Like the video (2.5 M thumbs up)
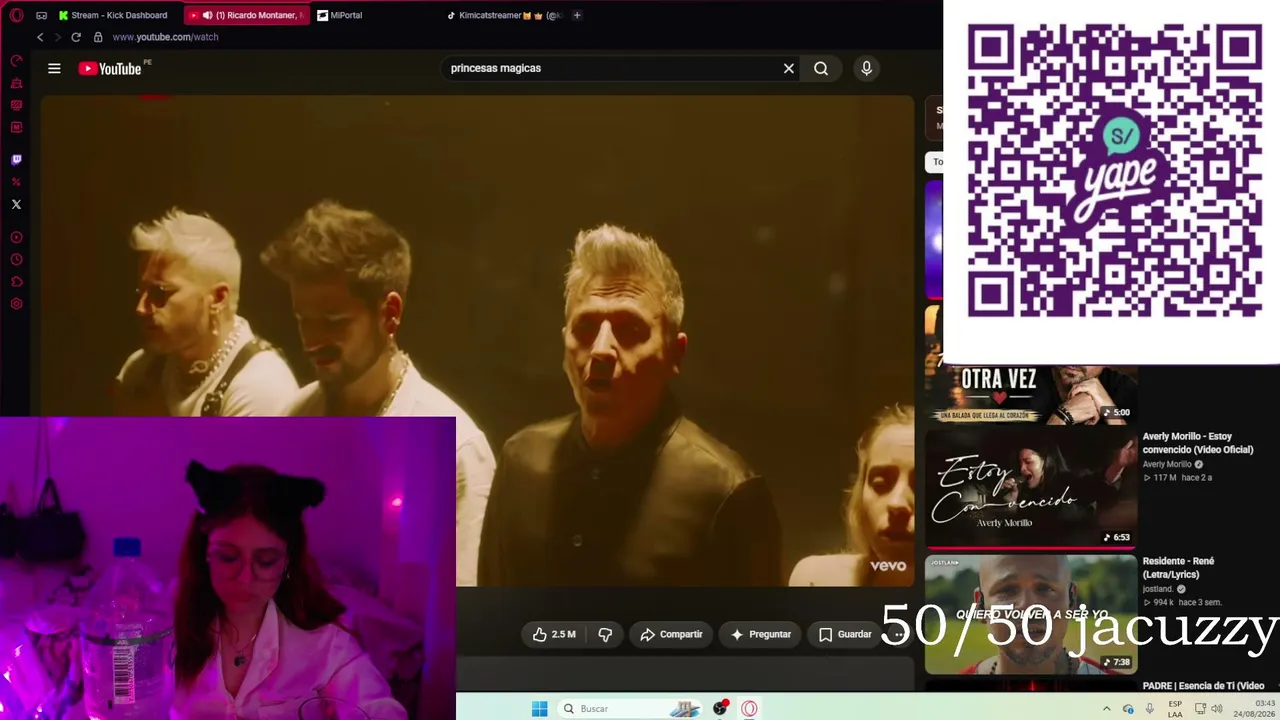Image resolution: width=1280 pixels, height=720 pixels. tap(554, 634)
